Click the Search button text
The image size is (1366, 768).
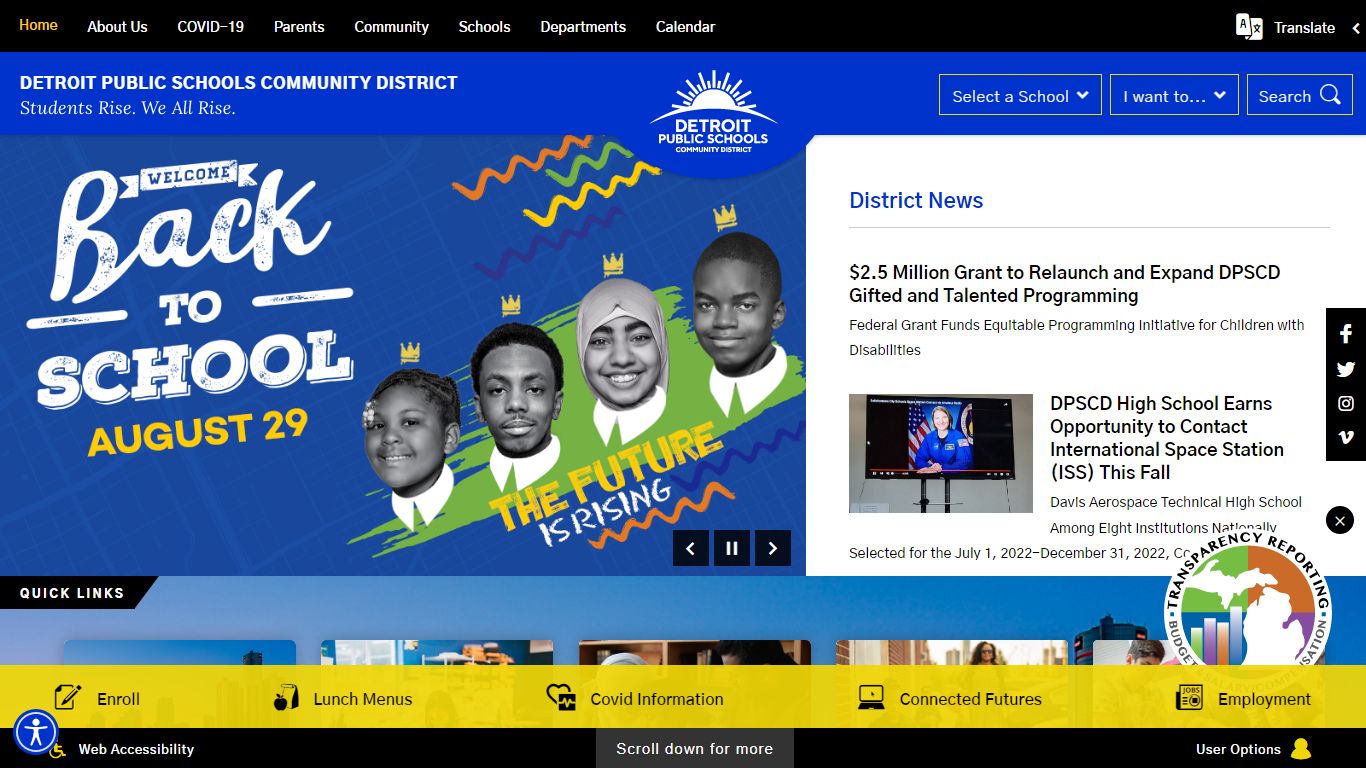1284,96
